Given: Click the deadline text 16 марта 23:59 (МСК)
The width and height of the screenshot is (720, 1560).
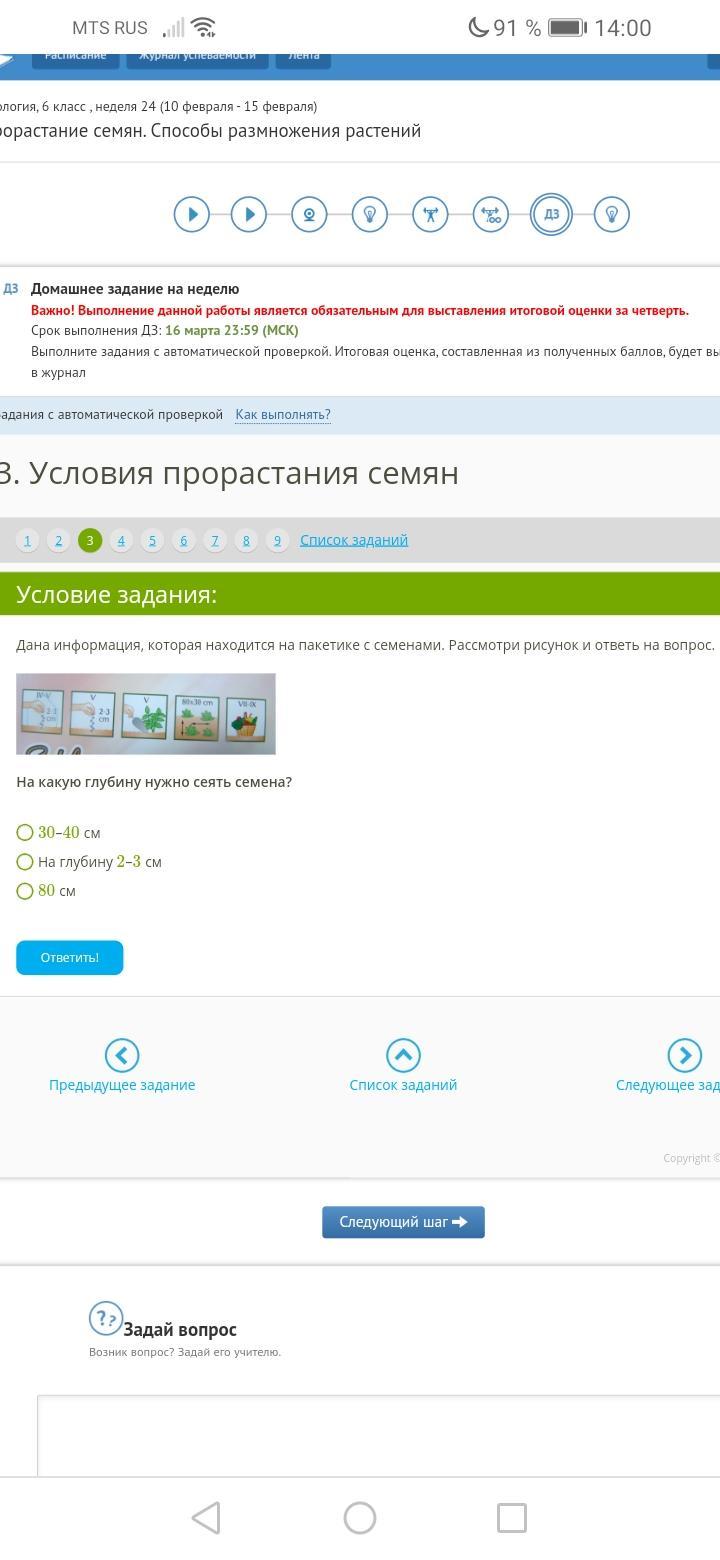Looking at the screenshot, I should [x=232, y=330].
